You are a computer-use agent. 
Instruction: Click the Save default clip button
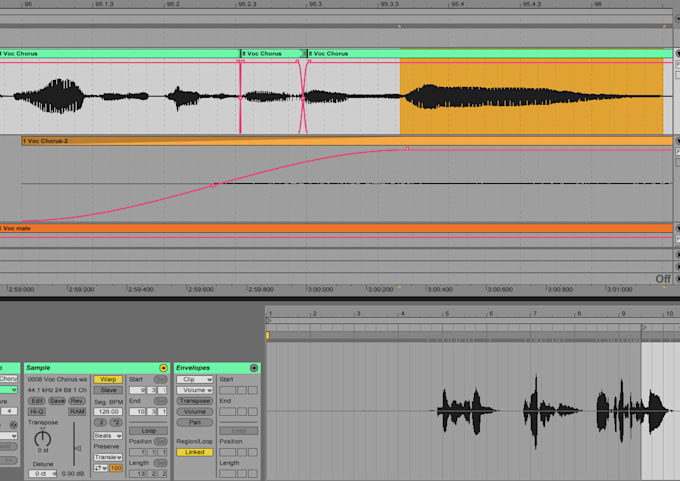click(x=57, y=401)
